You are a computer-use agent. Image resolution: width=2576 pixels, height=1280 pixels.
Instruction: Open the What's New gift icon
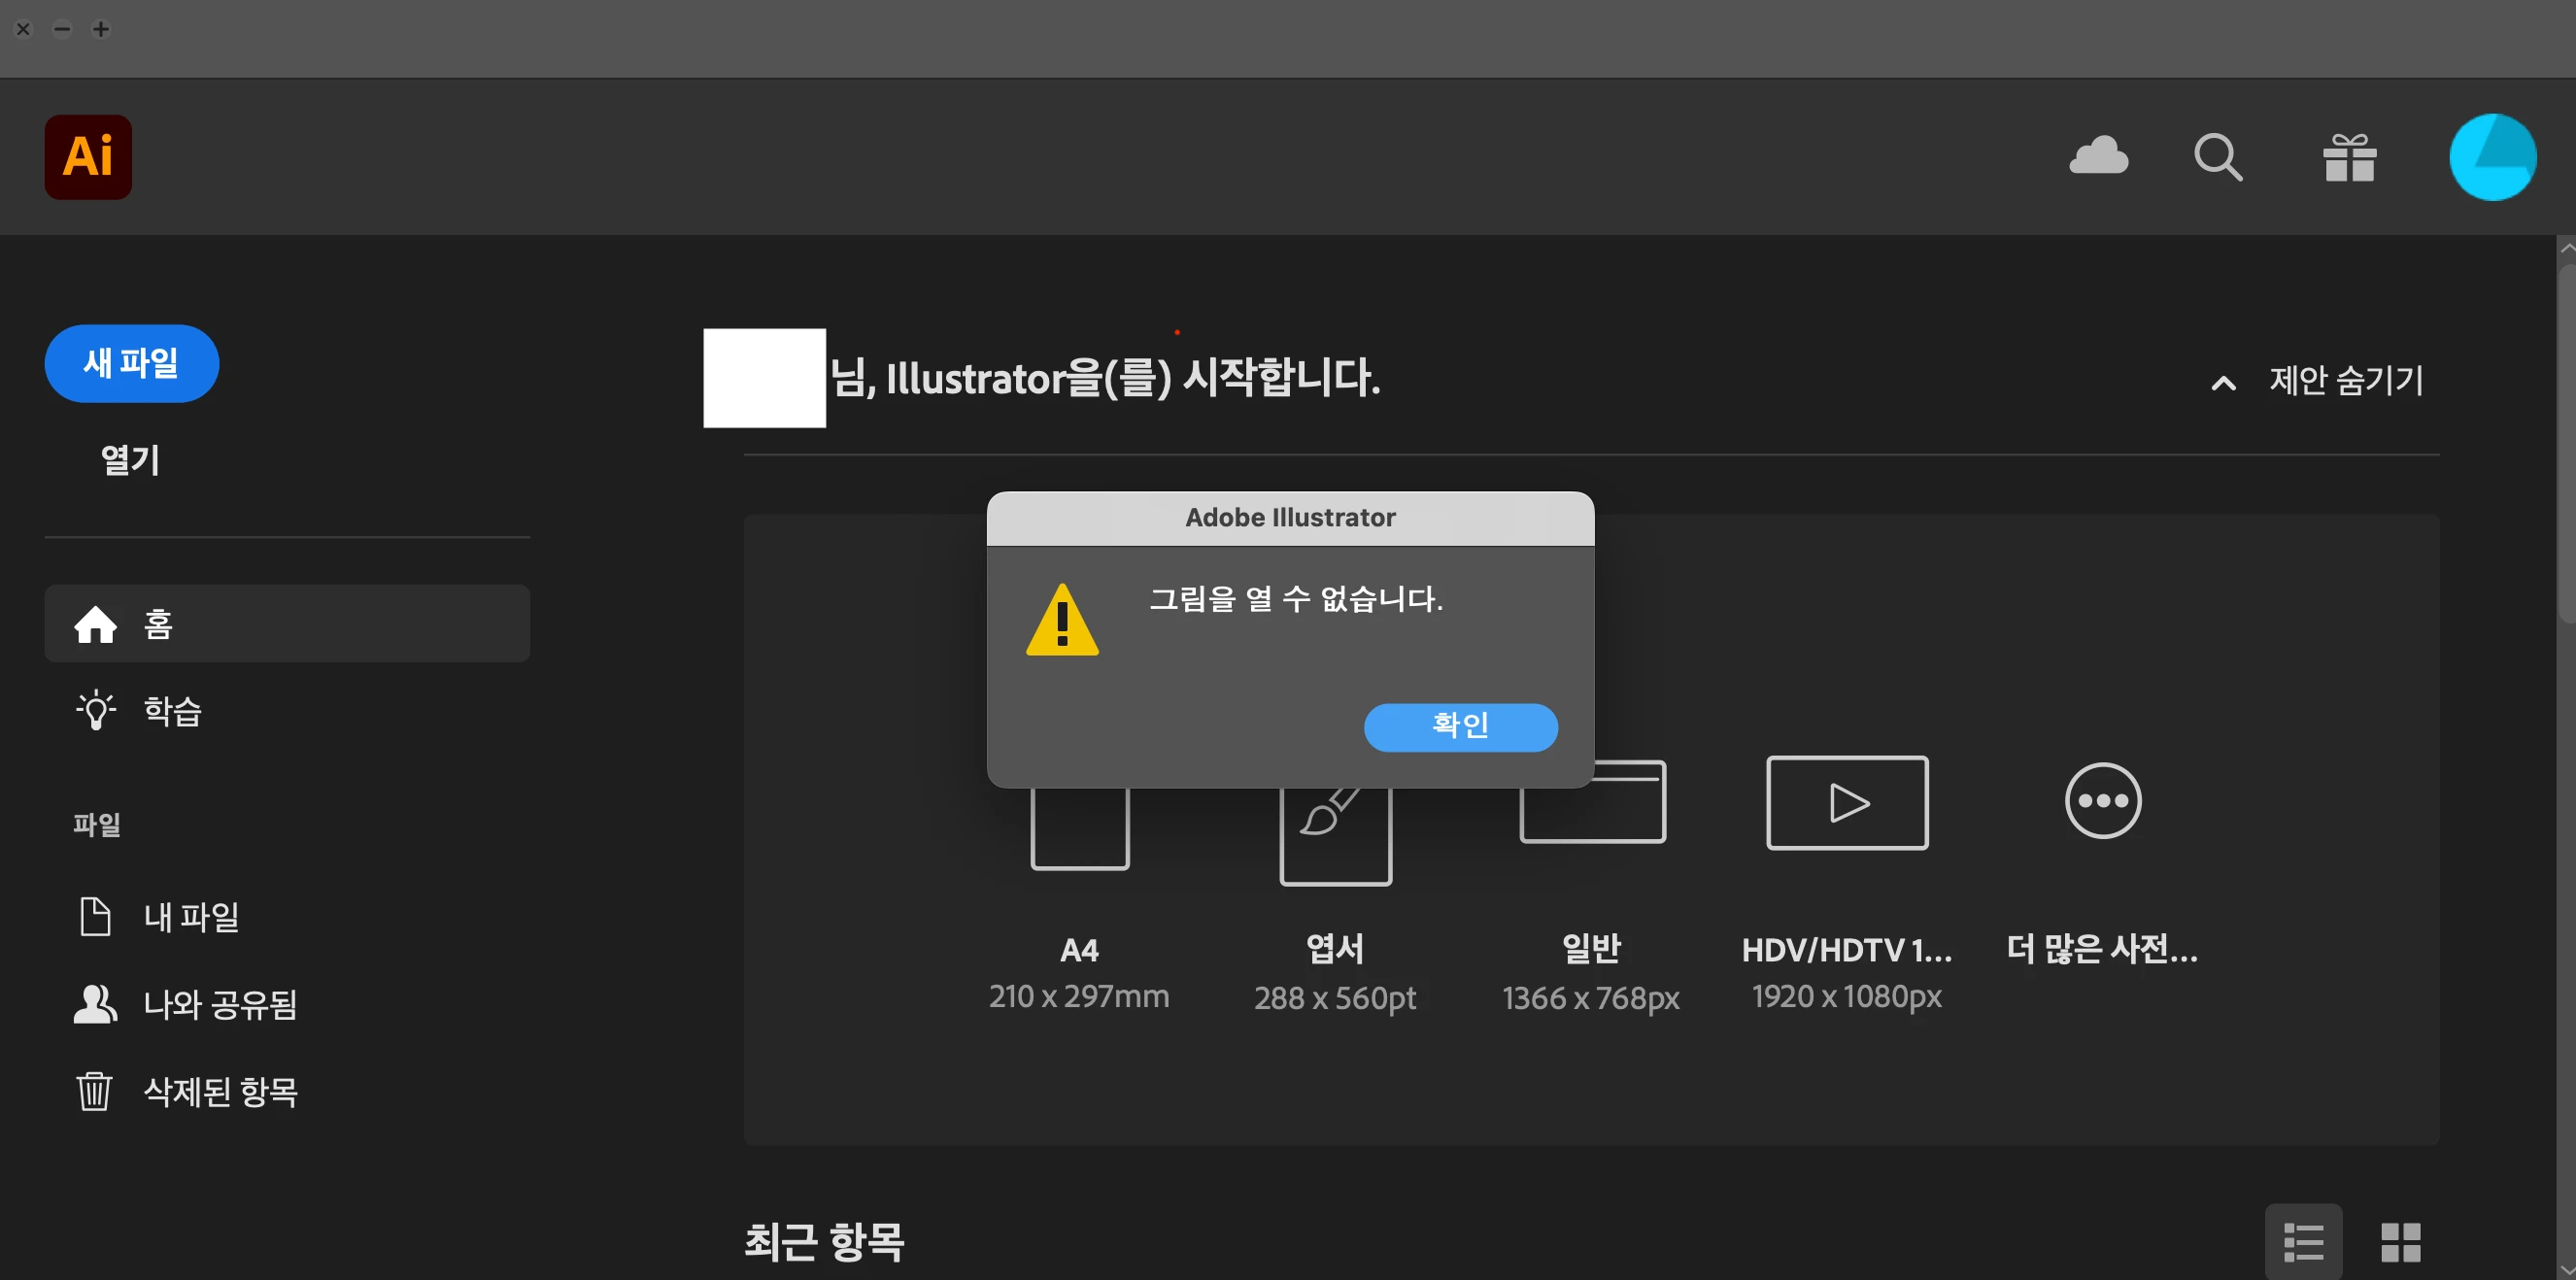(2349, 158)
